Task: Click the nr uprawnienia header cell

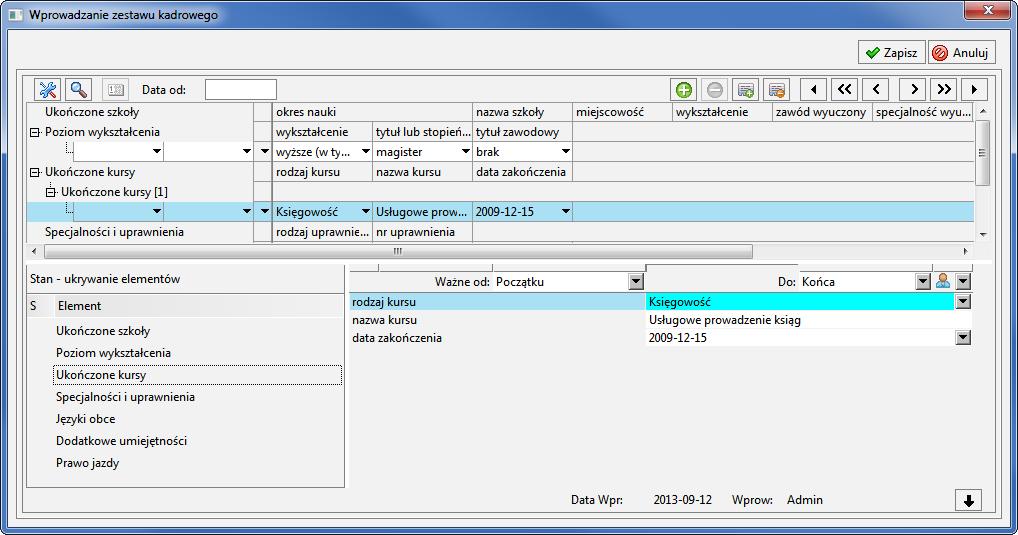Action: tap(422, 232)
